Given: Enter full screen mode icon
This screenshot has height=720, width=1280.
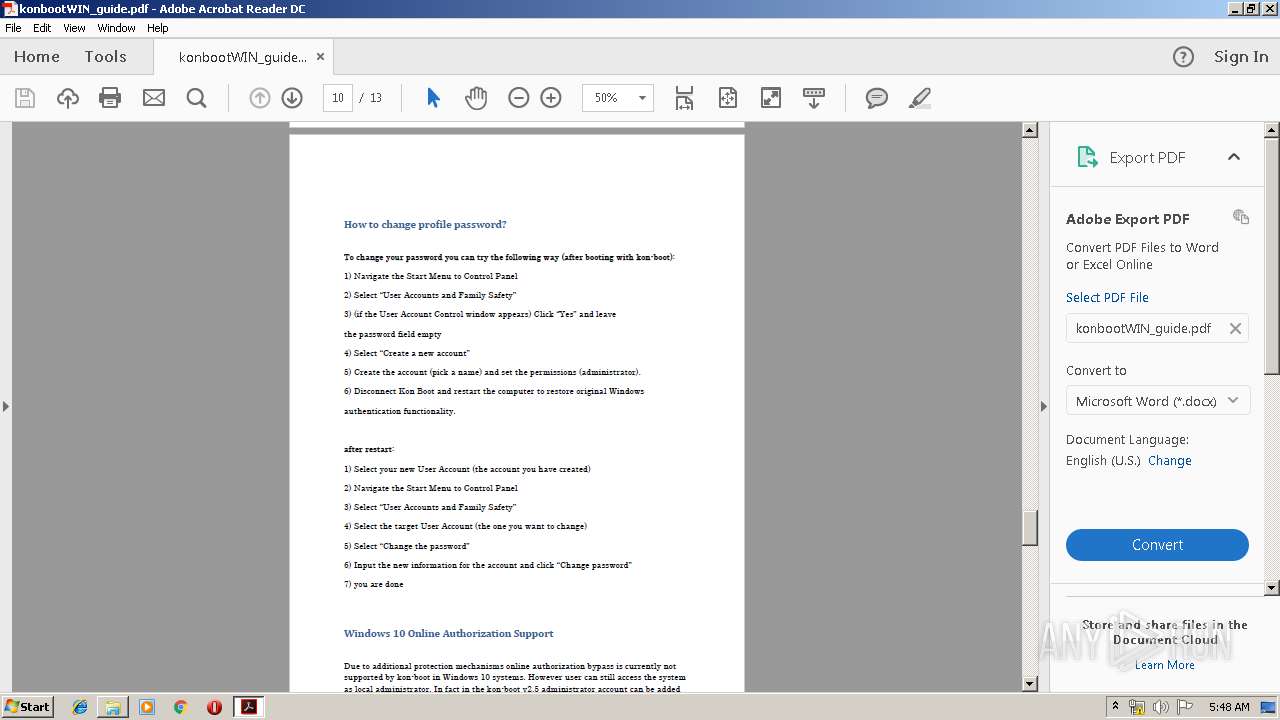Looking at the screenshot, I should click(x=771, y=98).
